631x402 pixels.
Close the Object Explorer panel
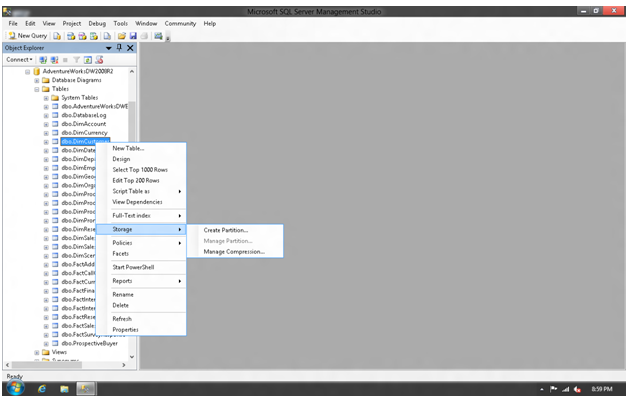tap(130, 48)
